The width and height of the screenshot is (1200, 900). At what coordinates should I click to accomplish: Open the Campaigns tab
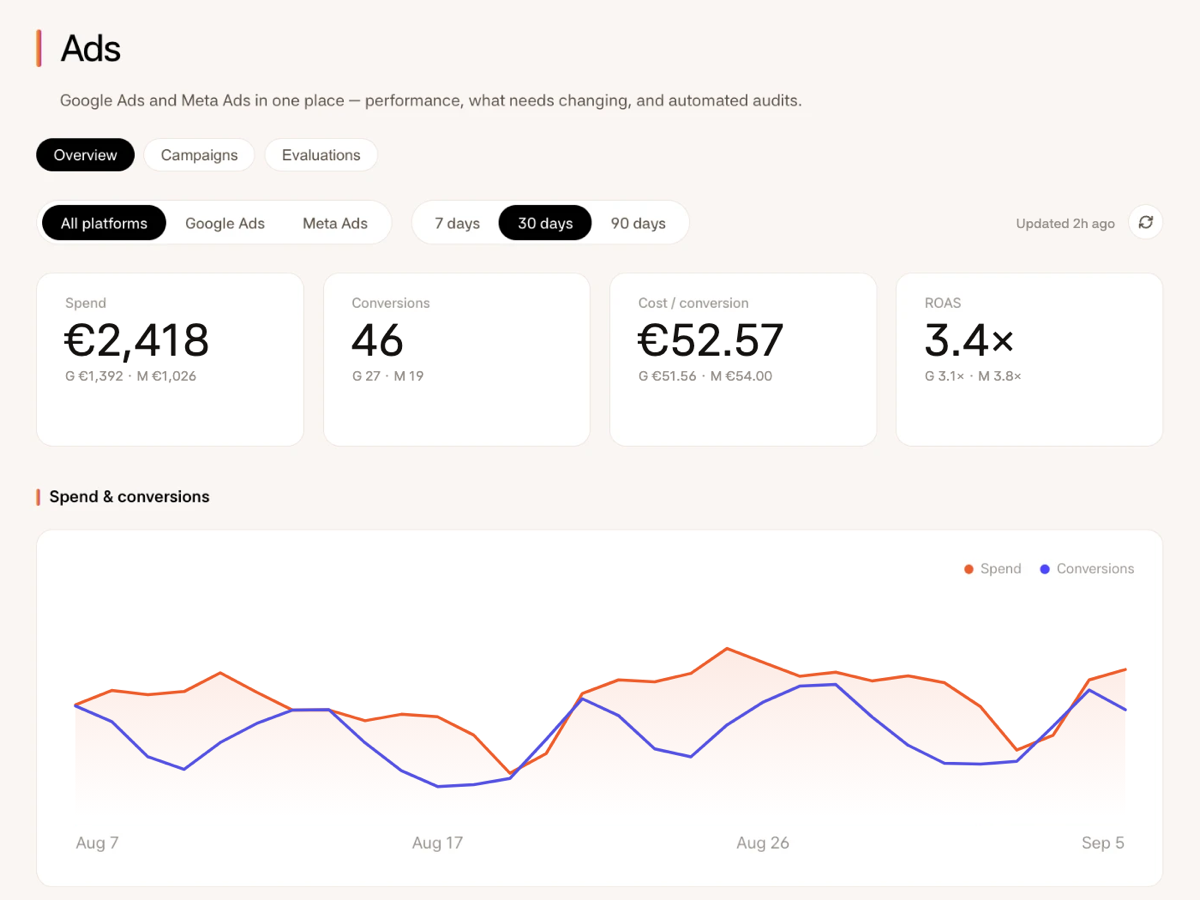click(199, 155)
